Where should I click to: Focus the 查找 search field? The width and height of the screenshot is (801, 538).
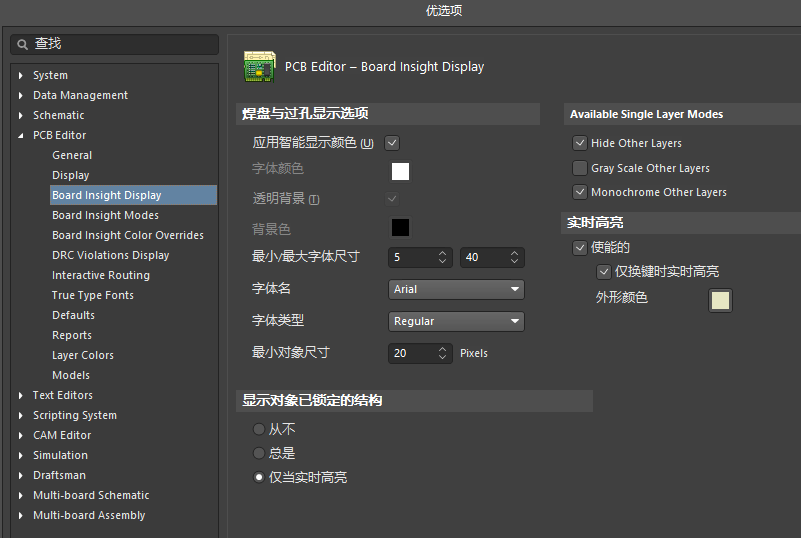pyautogui.click(x=114, y=44)
